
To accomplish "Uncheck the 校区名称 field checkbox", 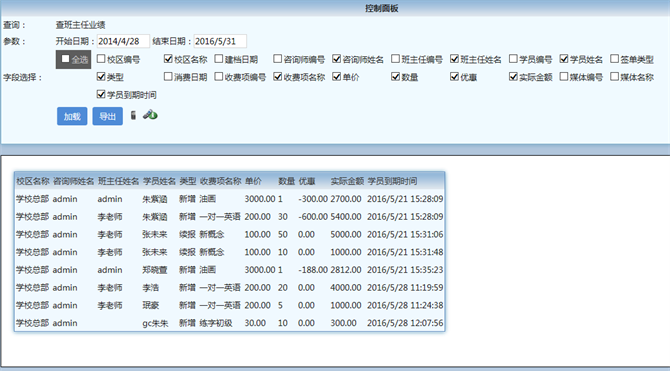I will click(x=168, y=59).
